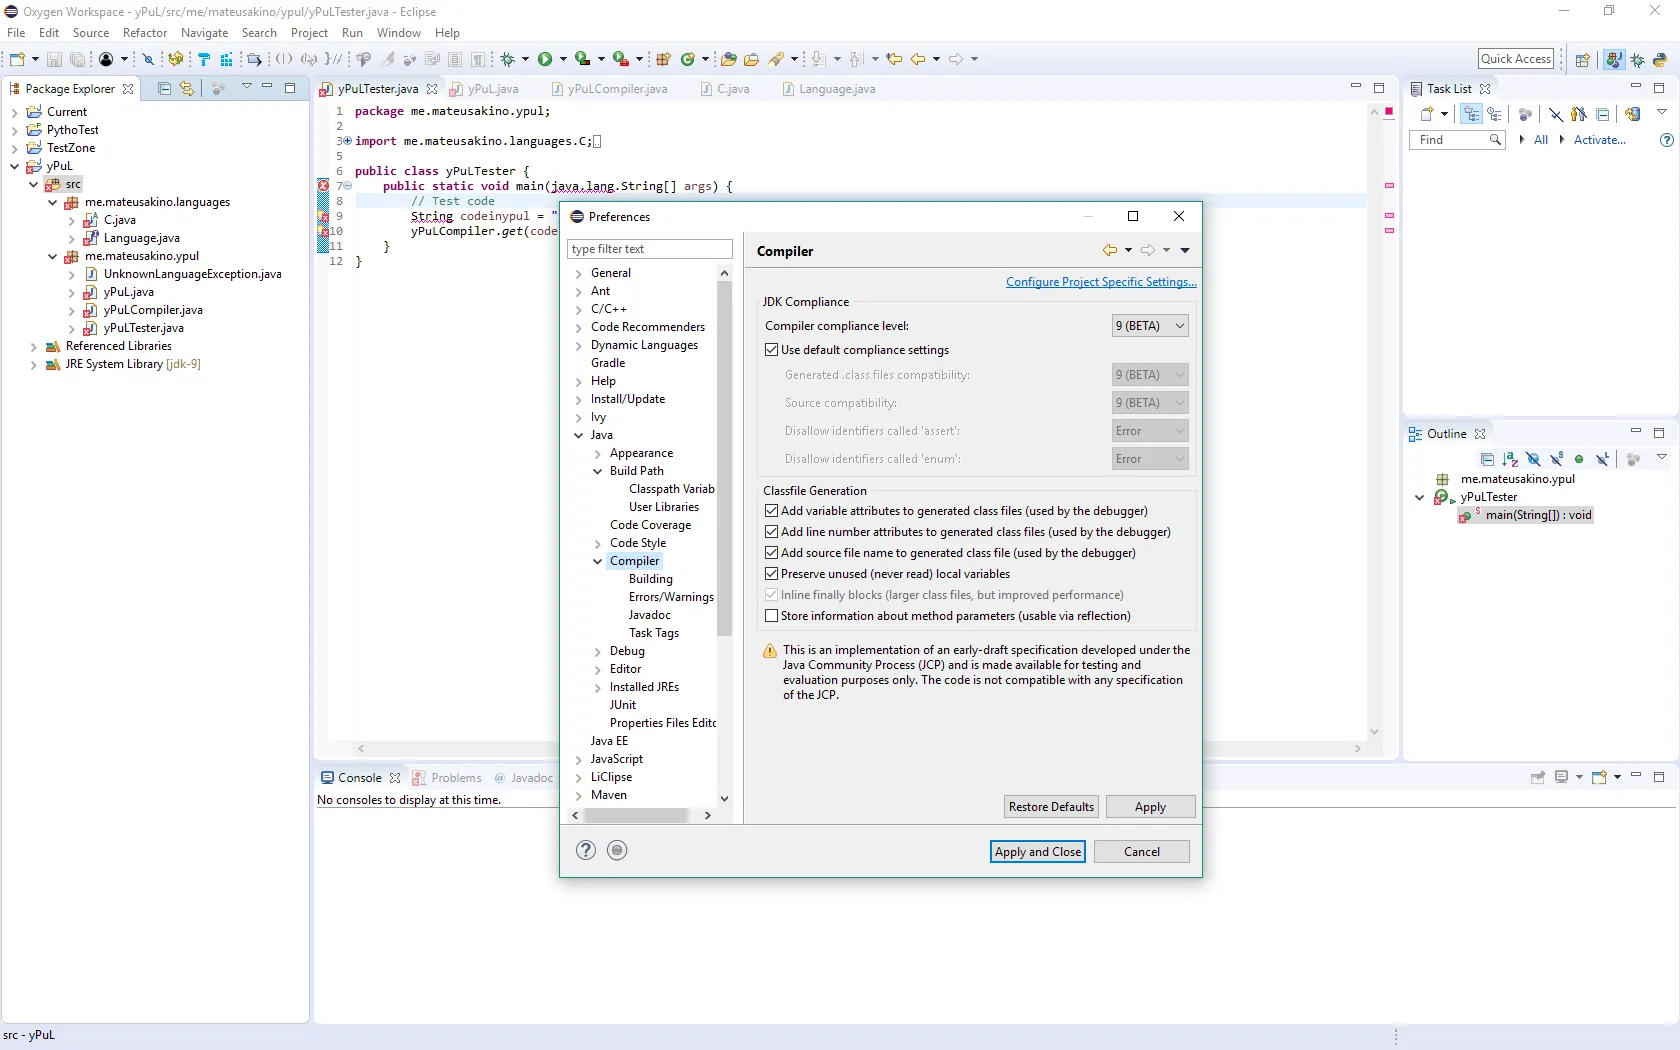Open Compiler compliance level dropdown

1150,325
